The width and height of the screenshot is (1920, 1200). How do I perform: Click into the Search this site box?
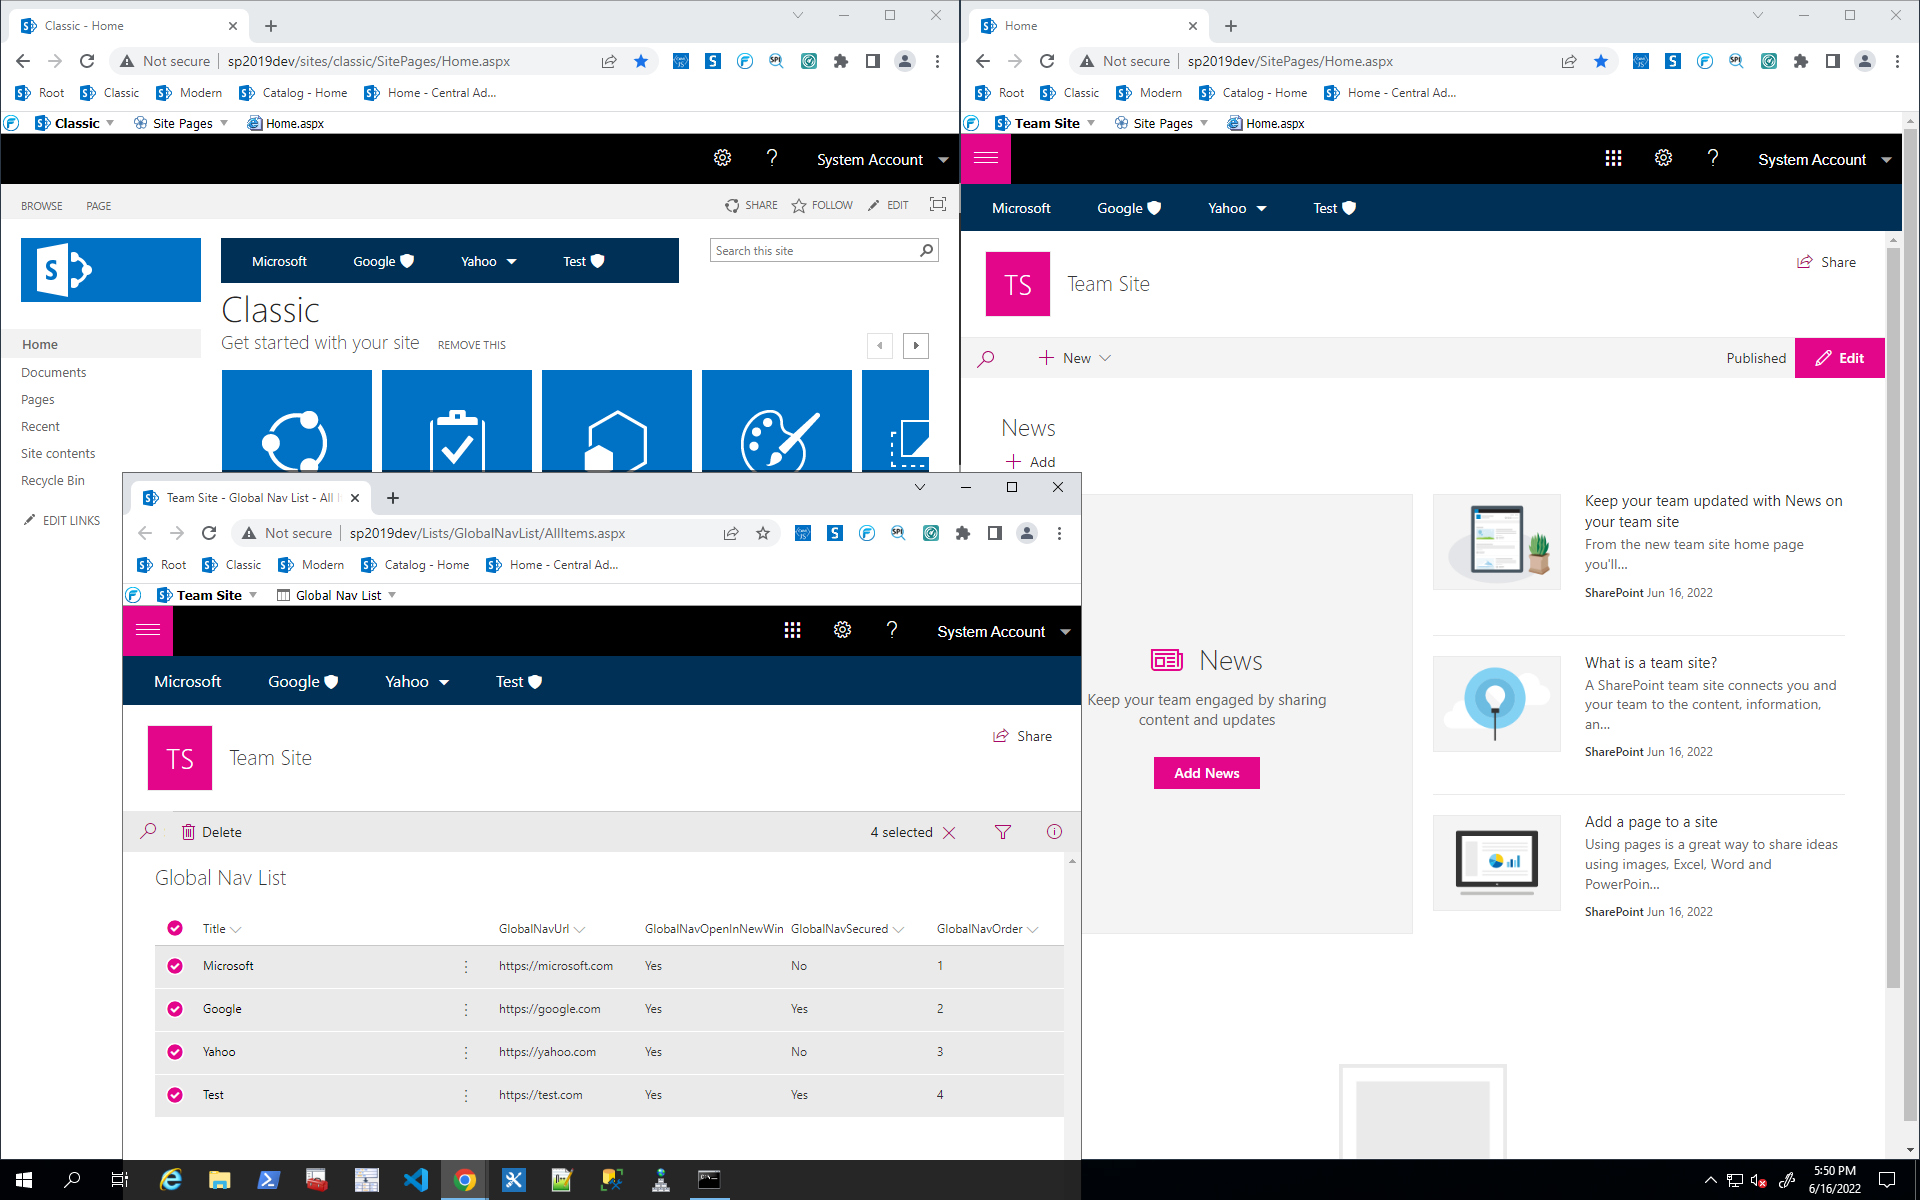coord(814,251)
